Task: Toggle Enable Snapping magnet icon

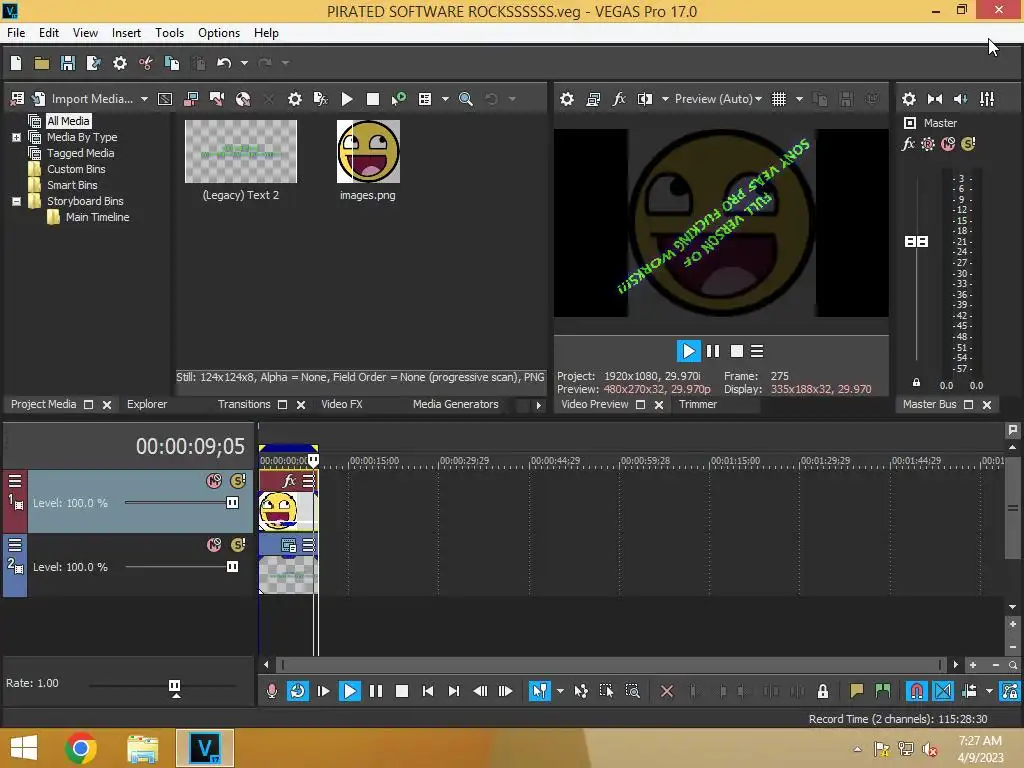Action: click(916, 691)
